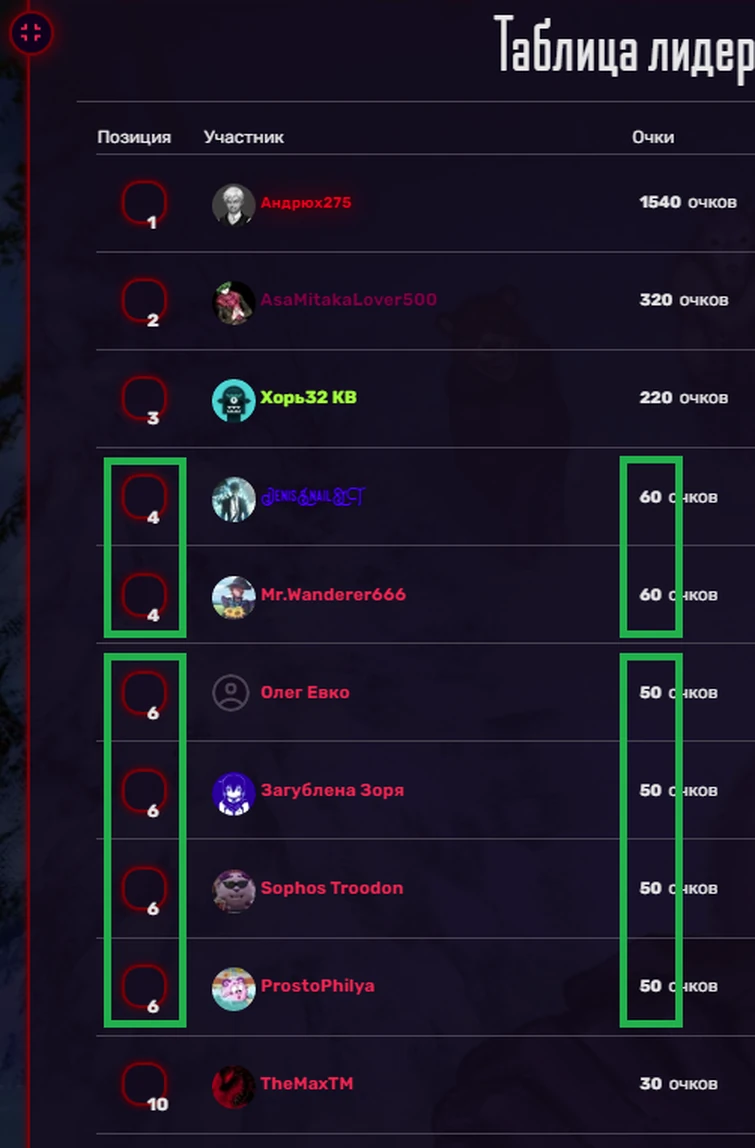Open Андрюх275 avatar picture
Image resolution: width=755 pixels, height=1148 pixels.
[234, 204]
